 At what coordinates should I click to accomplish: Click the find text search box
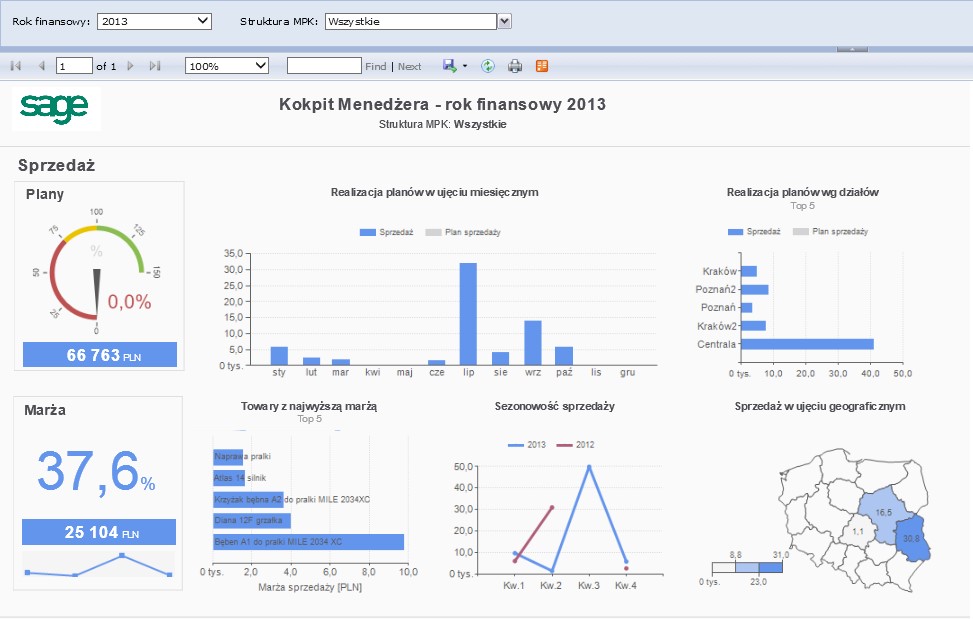click(323, 66)
